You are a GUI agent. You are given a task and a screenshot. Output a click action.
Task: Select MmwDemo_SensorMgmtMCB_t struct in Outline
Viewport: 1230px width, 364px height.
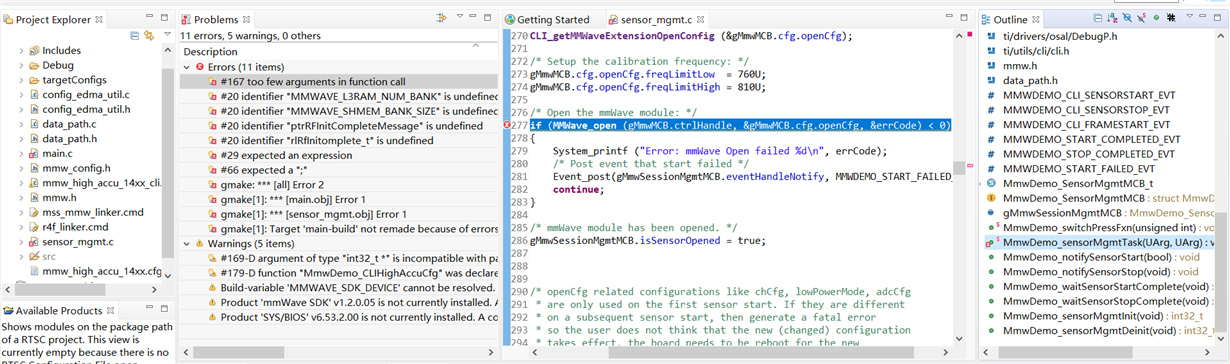1078,184
